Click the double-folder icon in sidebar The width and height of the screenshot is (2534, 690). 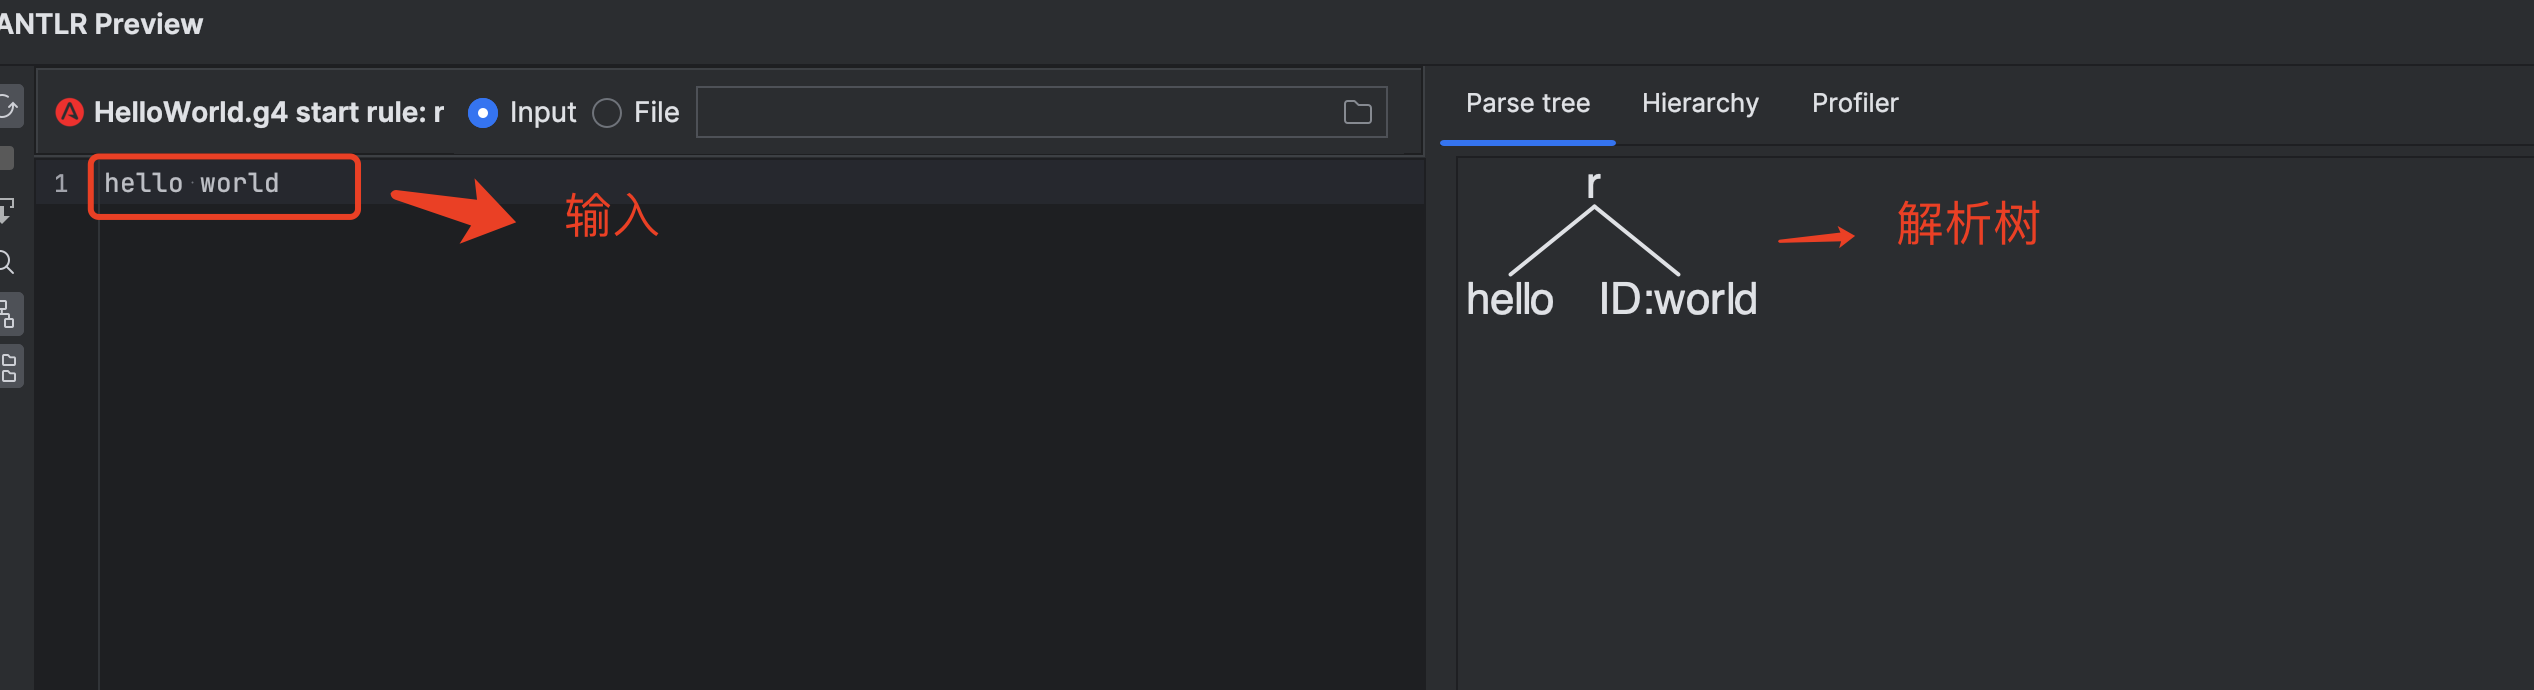click(x=8, y=367)
